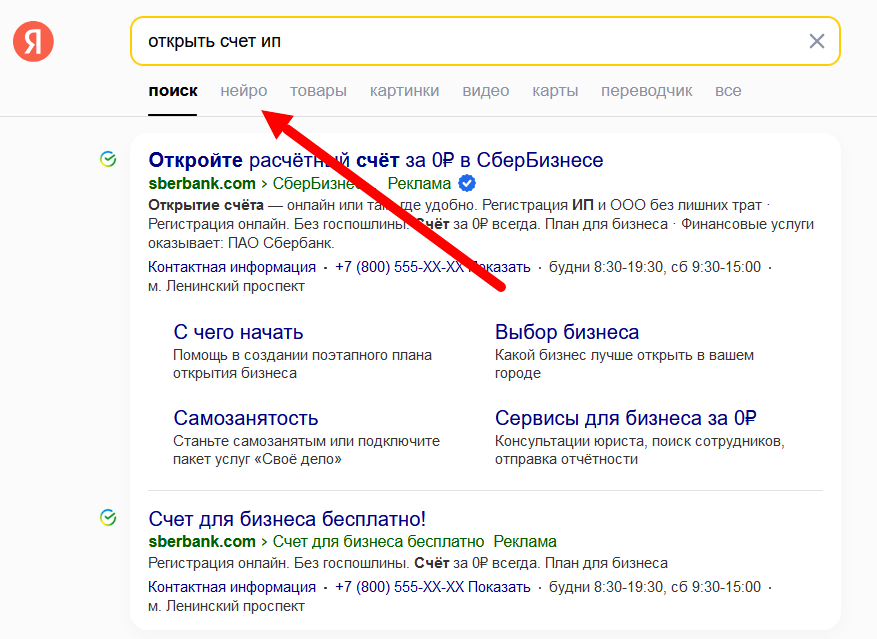The width and height of the screenshot is (877, 639).
Task: Clear the search query with the X icon
Action: (x=817, y=41)
